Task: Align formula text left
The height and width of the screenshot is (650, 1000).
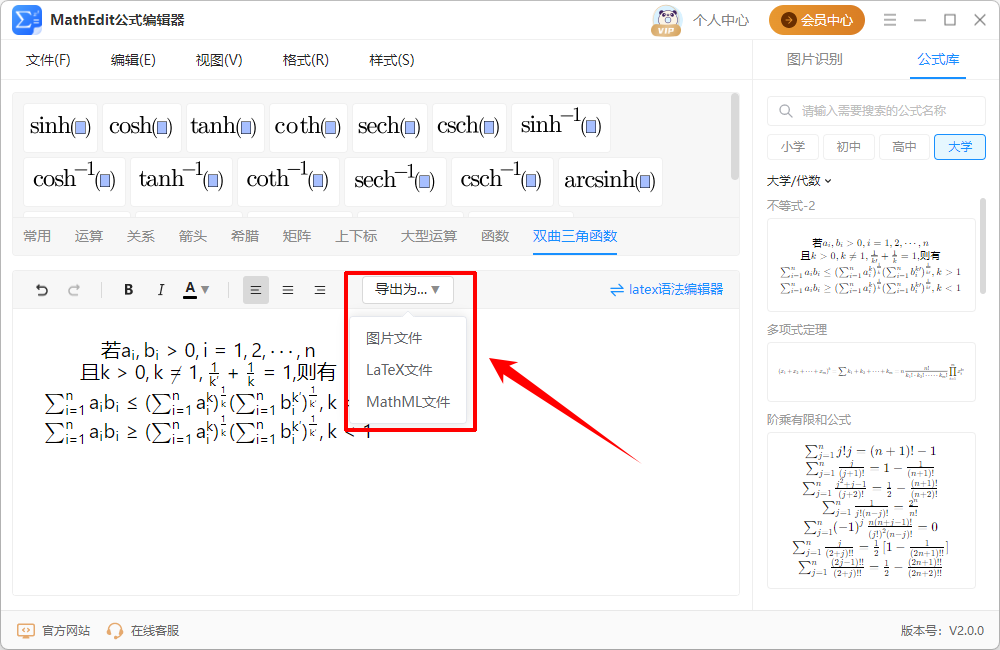Action: 256,290
